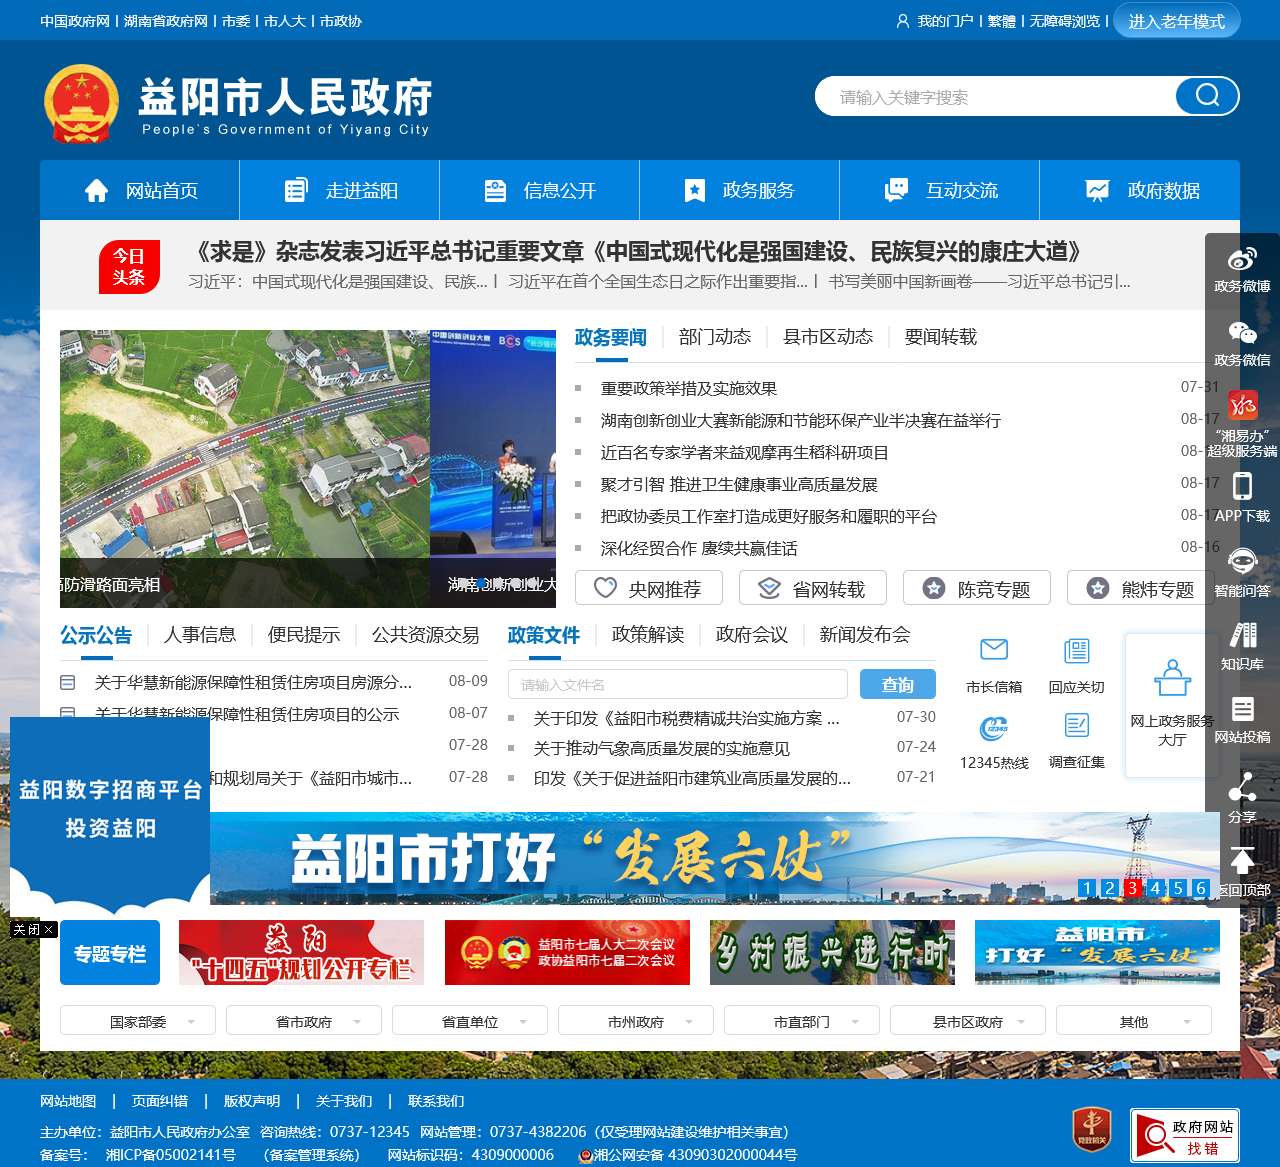Image resolution: width=1280 pixels, height=1167 pixels.
Task: Expand the 国家部委 dropdown
Action: pos(138,1021)
